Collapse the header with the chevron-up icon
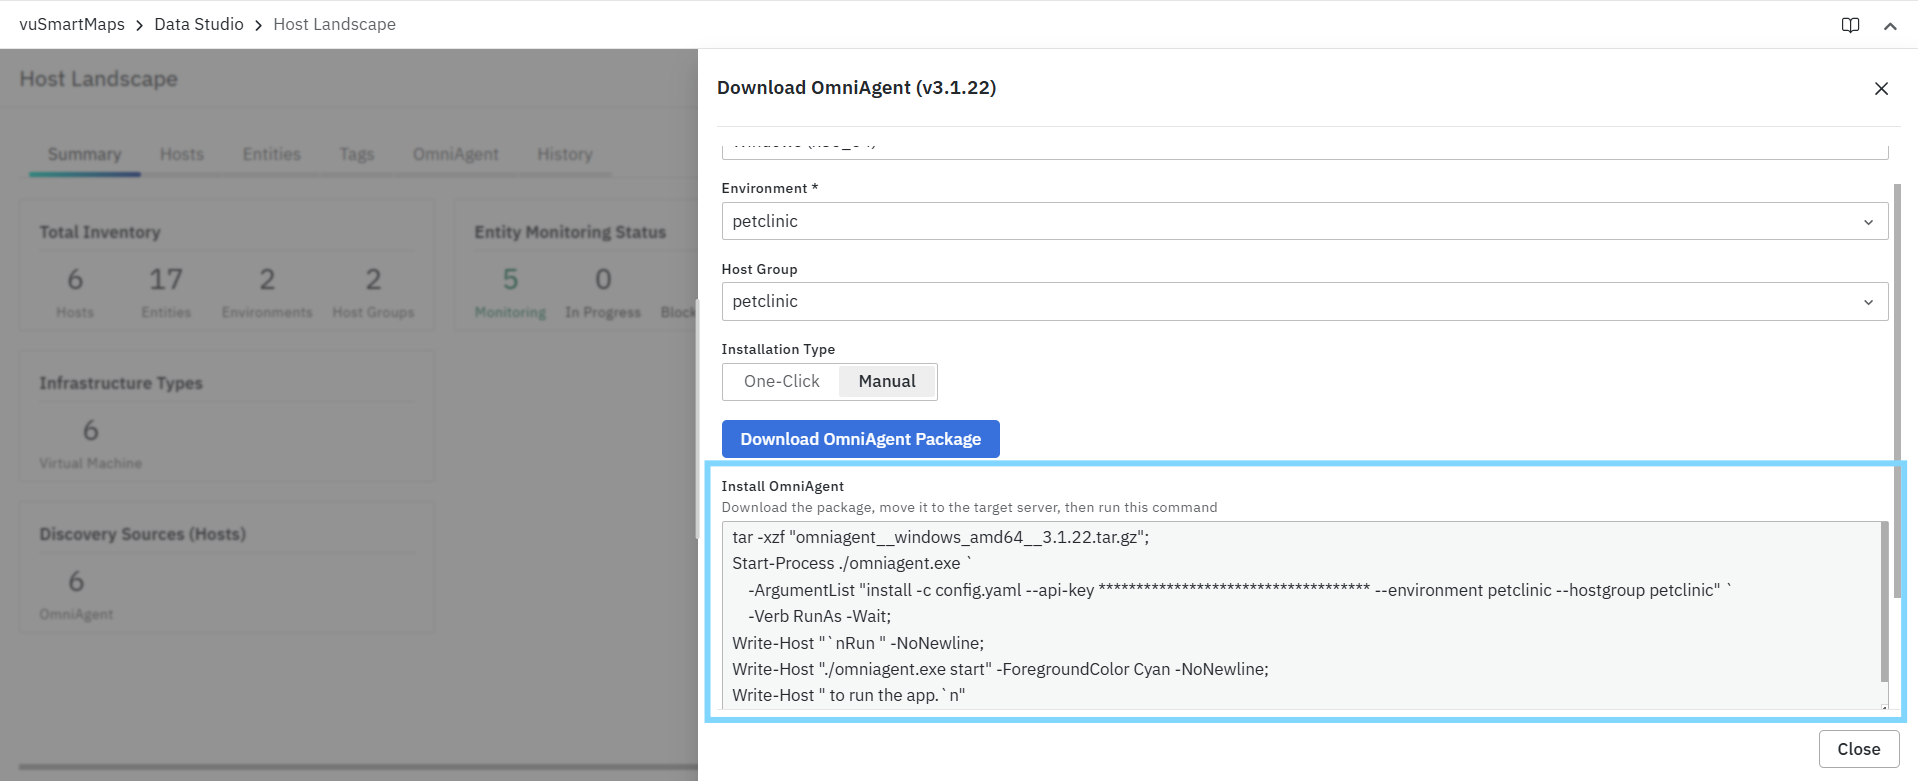 tap(1890, 26)
